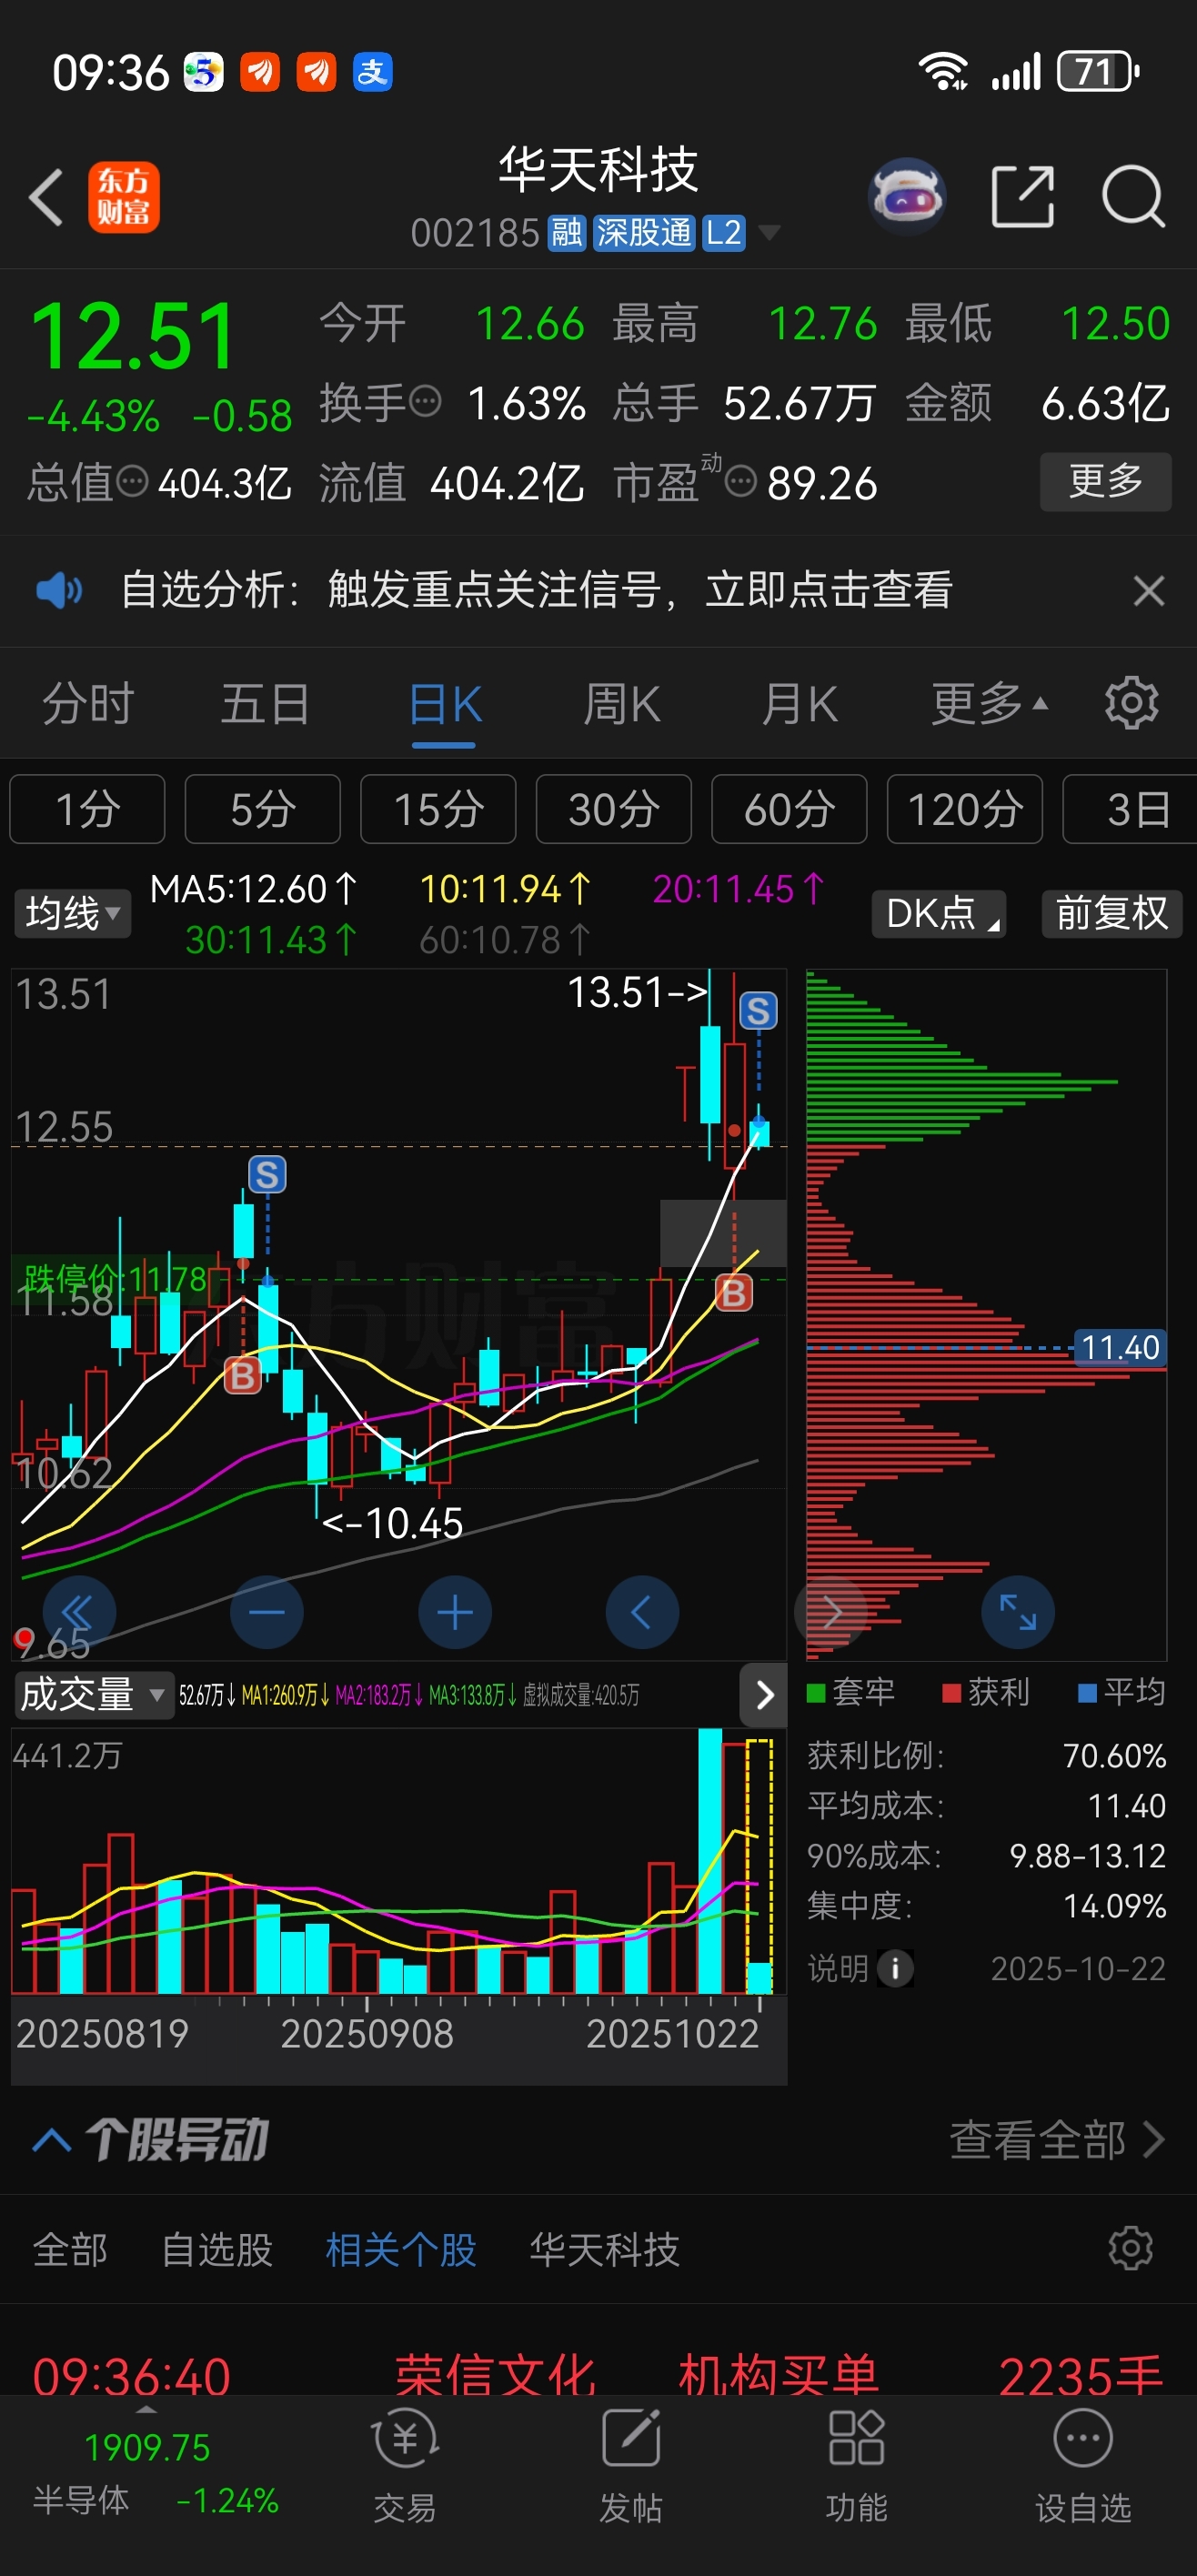Image resolution: width=1197 pixels, height=2576 pixels.
Task: Select the 120分 period button
Action: (965, 809)
